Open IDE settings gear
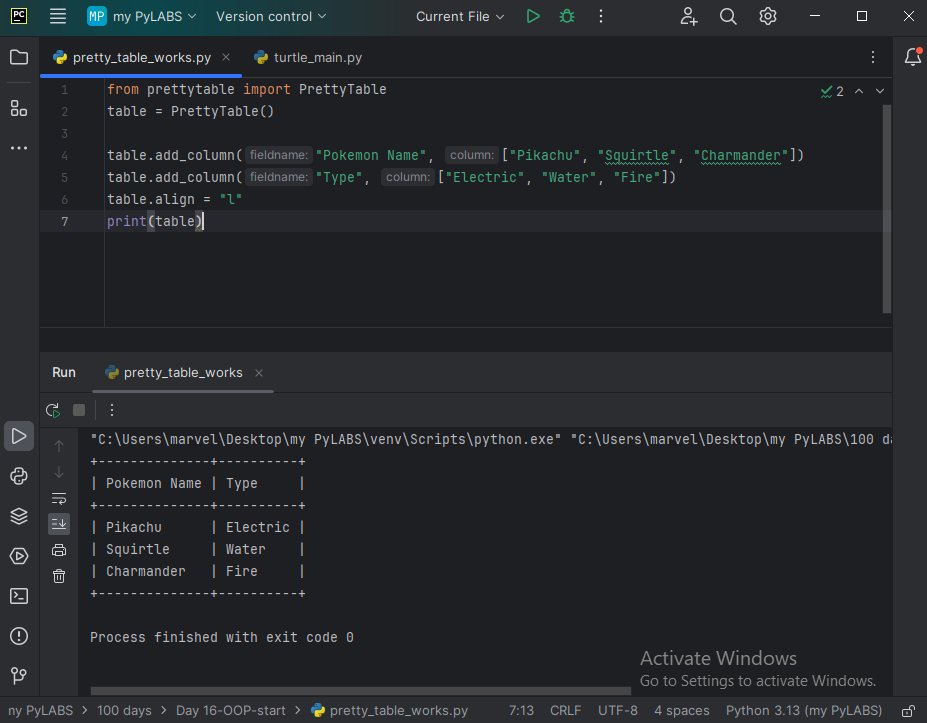This screenshot has height=723, width=927. tap(767, 16)
